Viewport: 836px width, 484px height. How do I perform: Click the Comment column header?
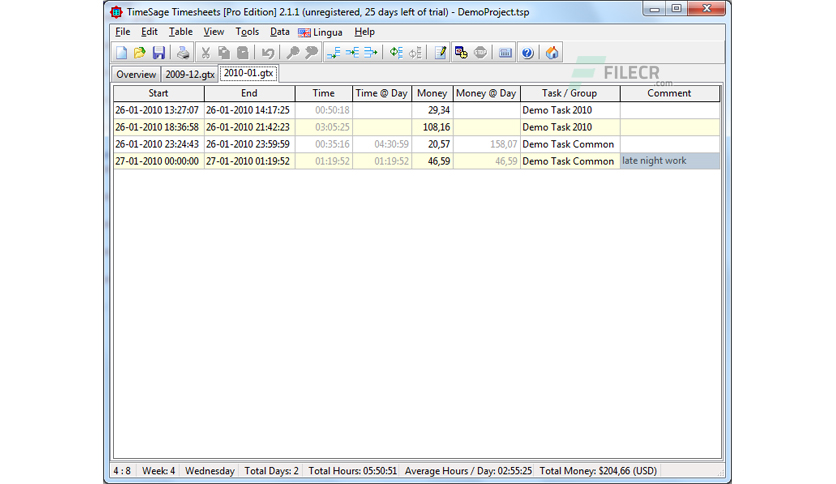click(669, 93)
